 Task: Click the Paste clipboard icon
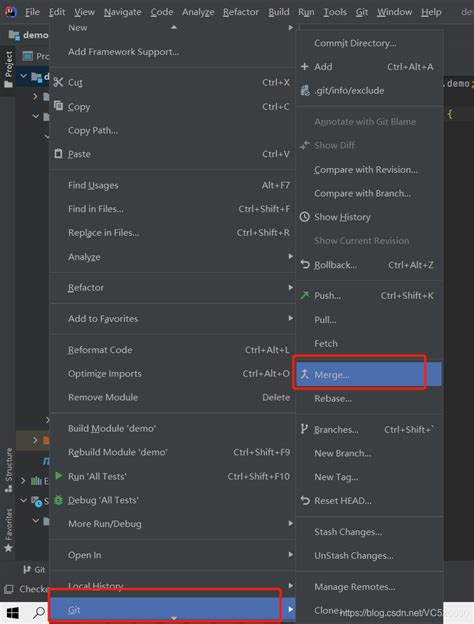(x=59, y=153)
